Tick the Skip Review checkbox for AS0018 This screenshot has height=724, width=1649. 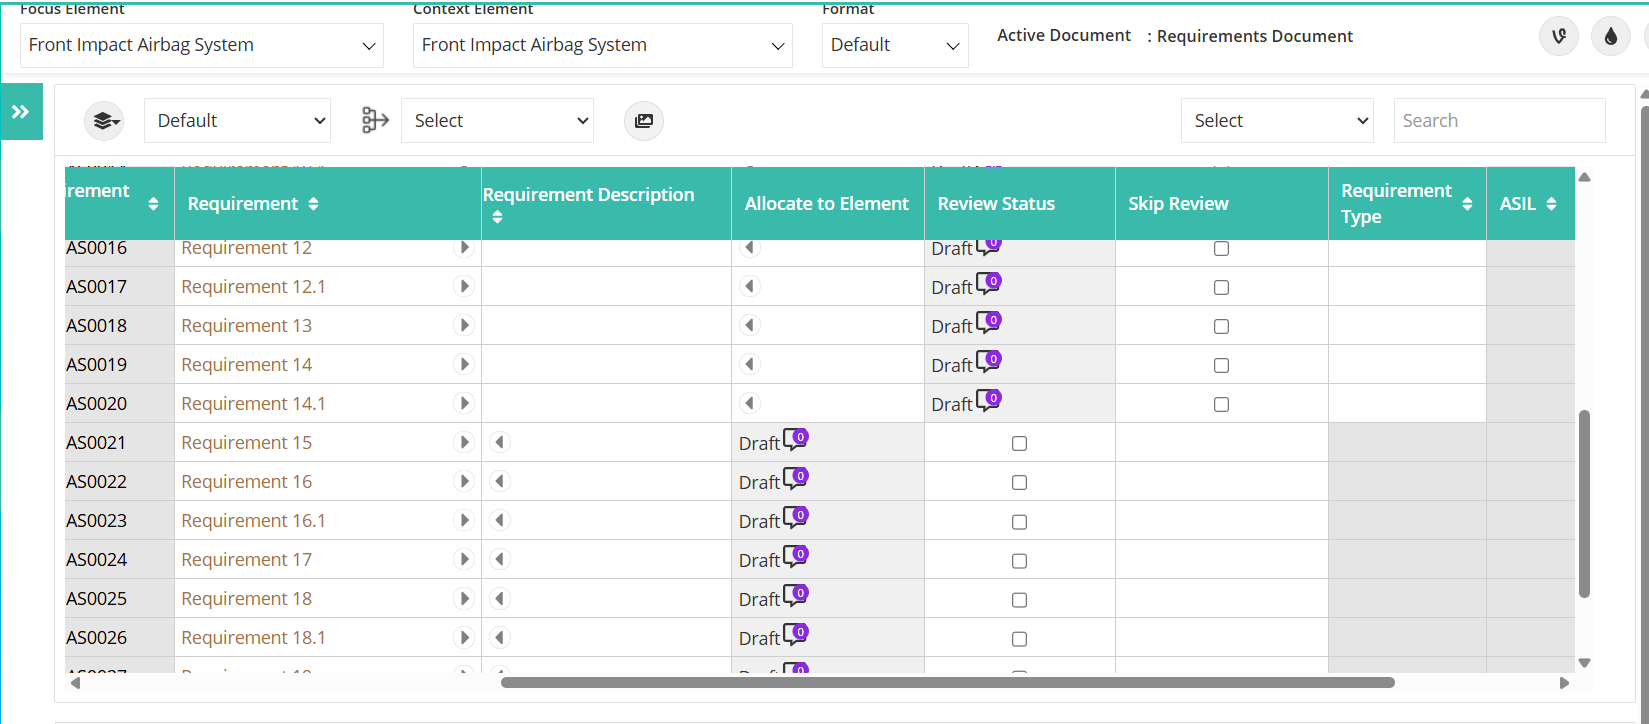pos(1221,327)
